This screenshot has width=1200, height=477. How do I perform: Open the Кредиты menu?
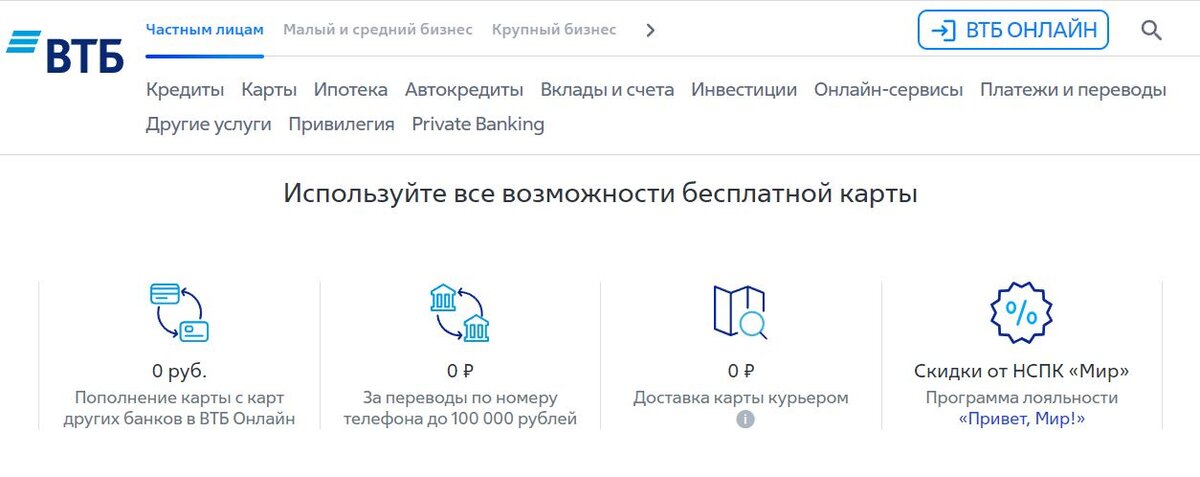coord(185,90)
